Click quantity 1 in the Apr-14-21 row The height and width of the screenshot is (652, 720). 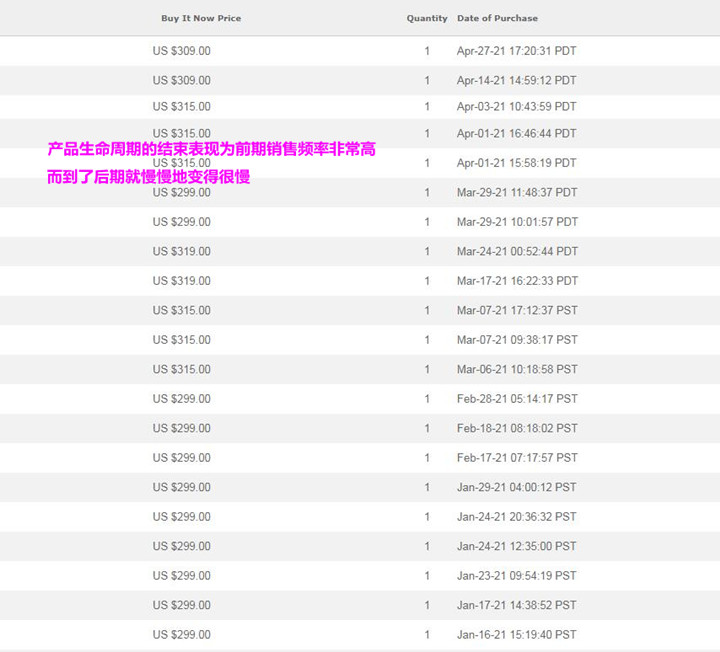427,80
